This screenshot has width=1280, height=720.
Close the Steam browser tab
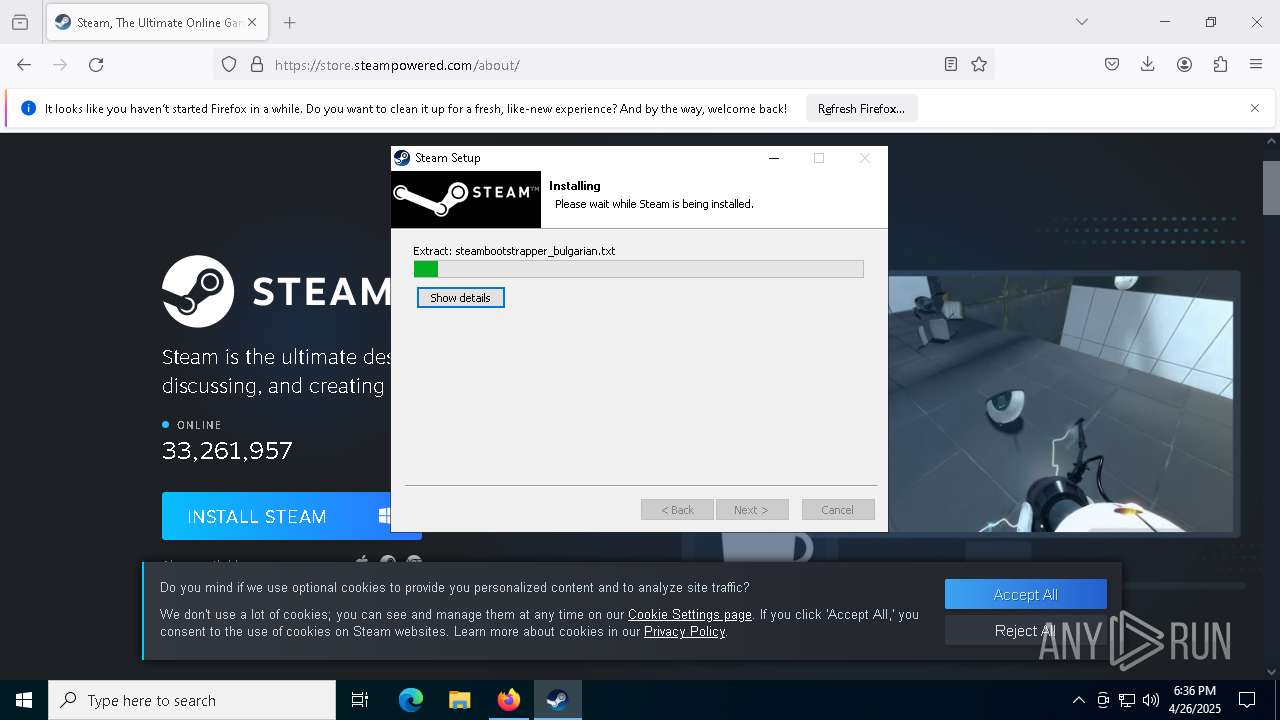pos(252,22)
